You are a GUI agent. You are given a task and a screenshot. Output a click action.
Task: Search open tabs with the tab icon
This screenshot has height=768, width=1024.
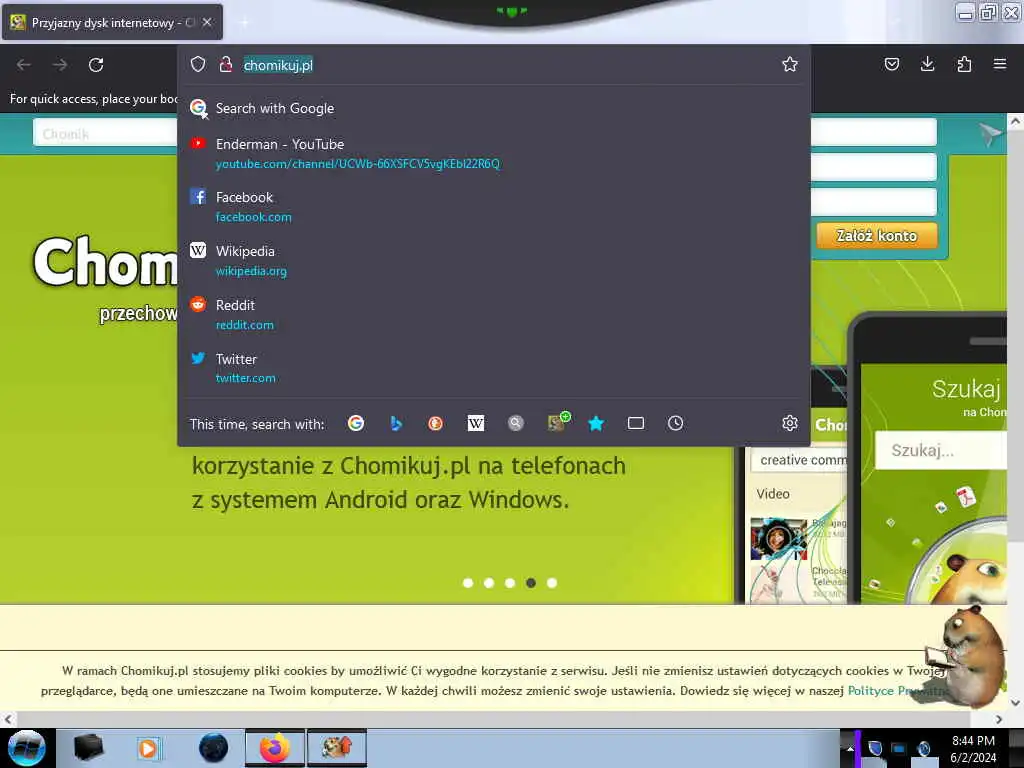(x=635, y=423)
